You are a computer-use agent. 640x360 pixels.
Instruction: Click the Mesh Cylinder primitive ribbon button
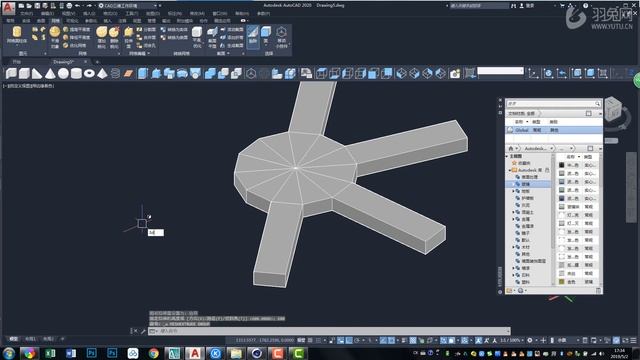tap(17, 35)
